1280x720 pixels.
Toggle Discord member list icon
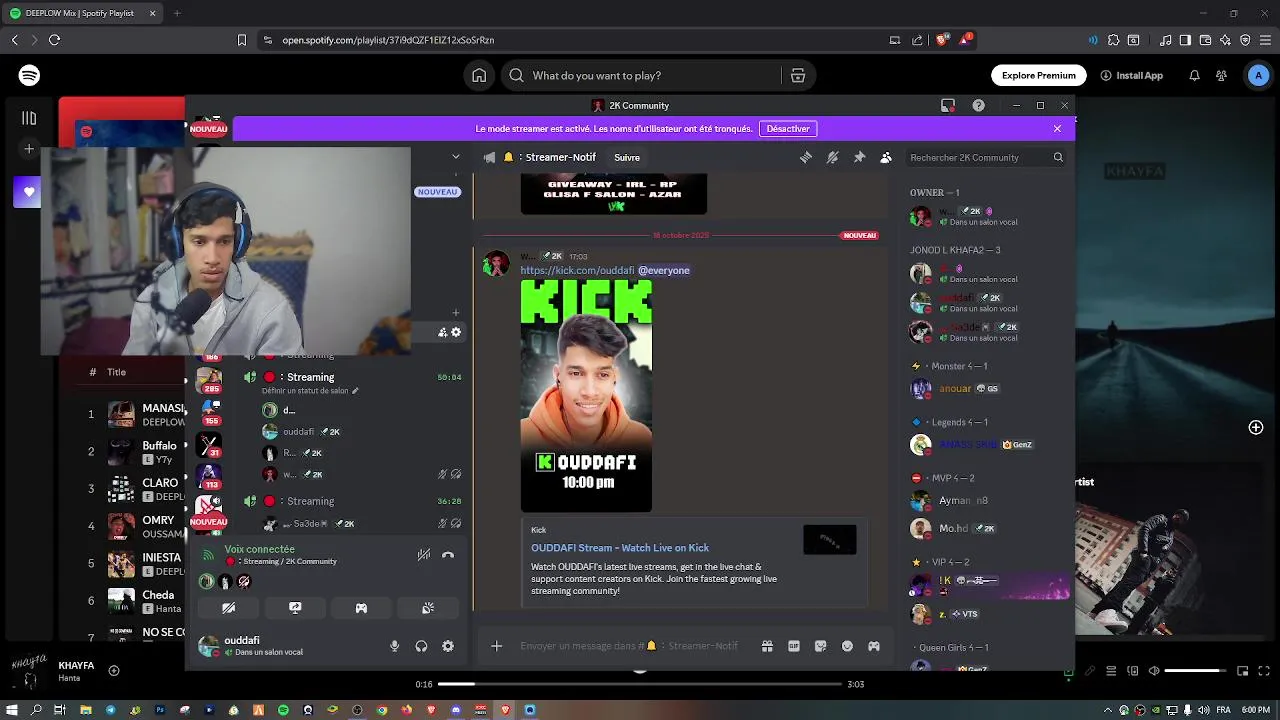coord(886,157)
